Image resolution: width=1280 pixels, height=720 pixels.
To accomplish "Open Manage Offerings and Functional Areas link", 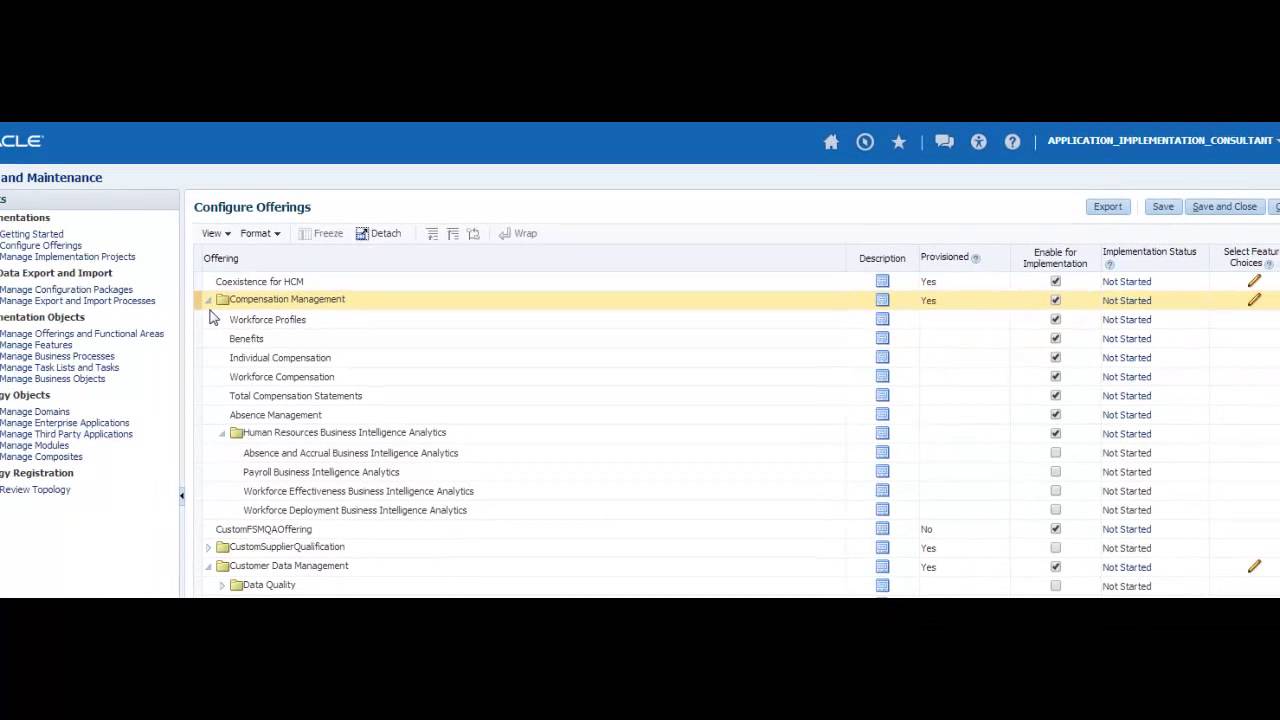I will 81,334.
